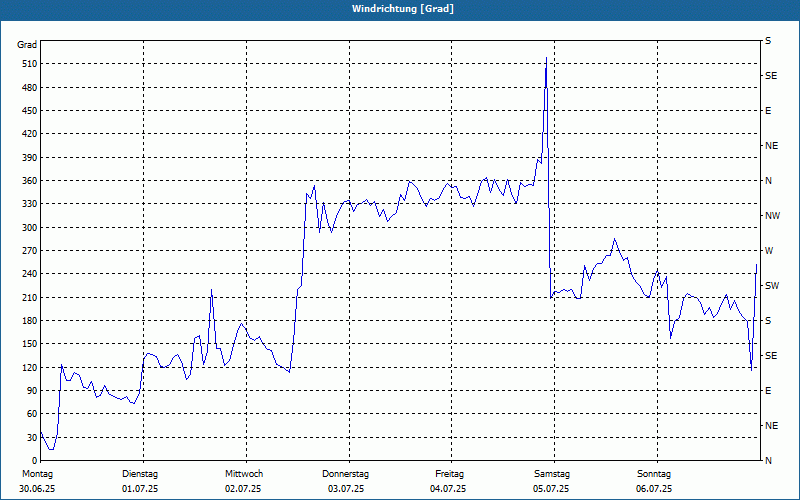Click the Sonntag day label
This screenshot has height=500, width=800.
pos(654,474)
